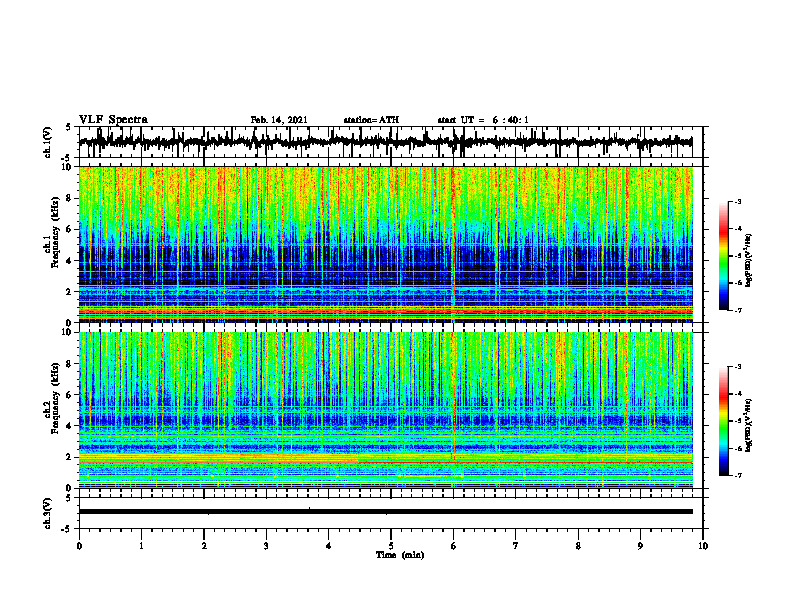Click the ch.2 color bar log(PSD) unit label
Screen dimensions: 792x612
[x=749, y=425]
